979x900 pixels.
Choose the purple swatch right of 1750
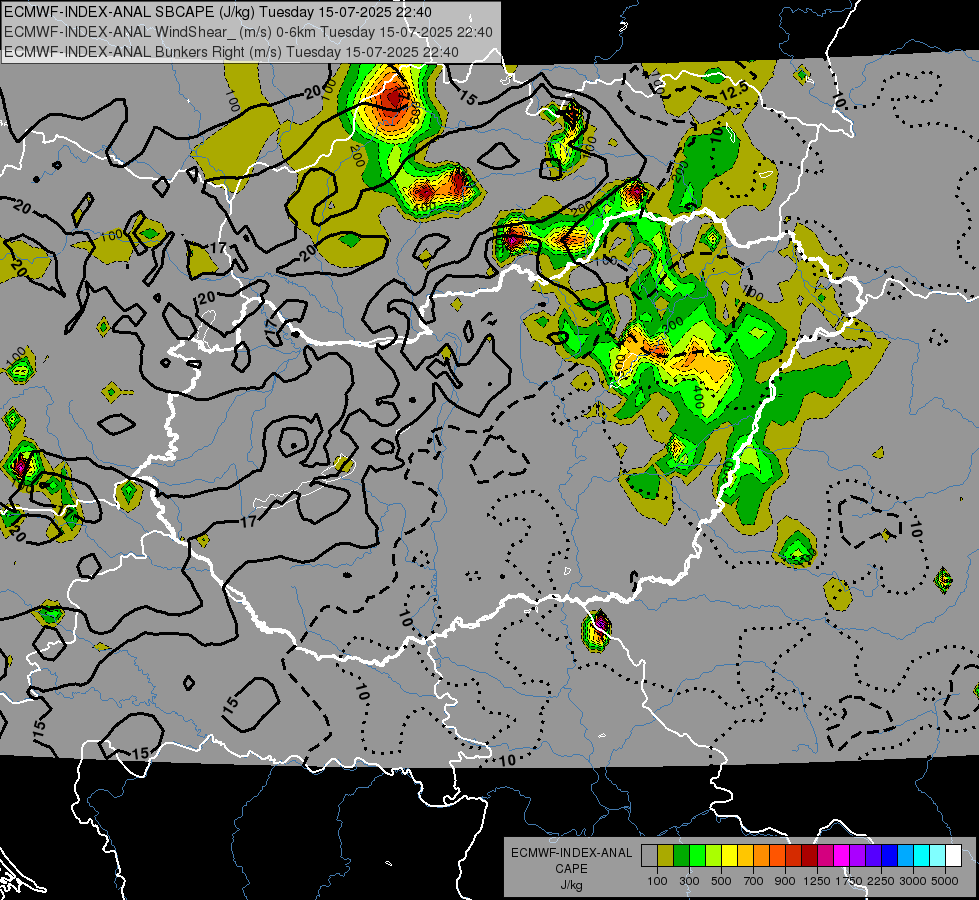[x=858, y=855]
